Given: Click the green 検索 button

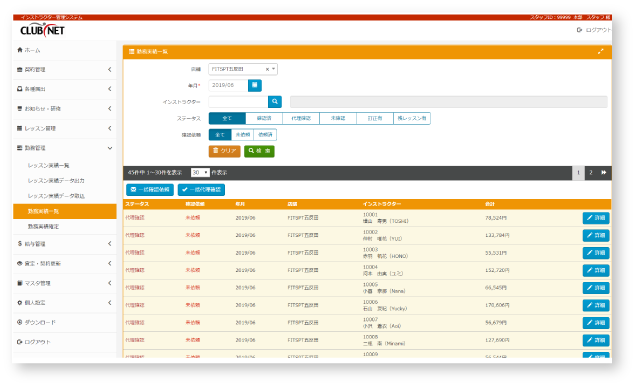Looking at the screenshot, I should coord(259,151).
